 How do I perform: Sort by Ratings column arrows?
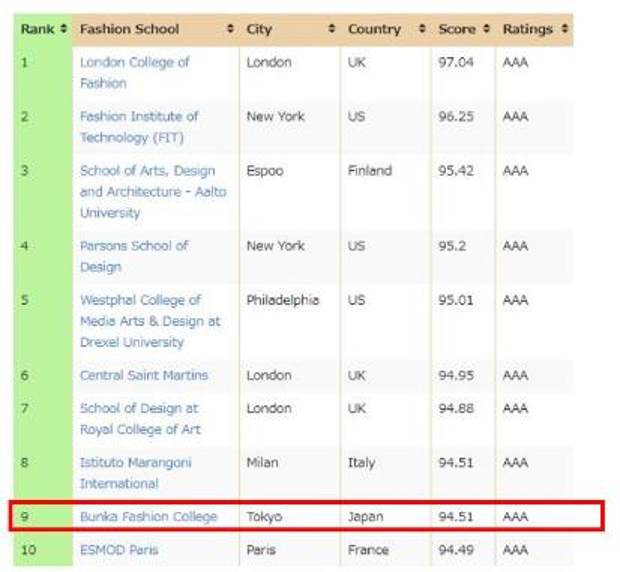tap(565, 29)
